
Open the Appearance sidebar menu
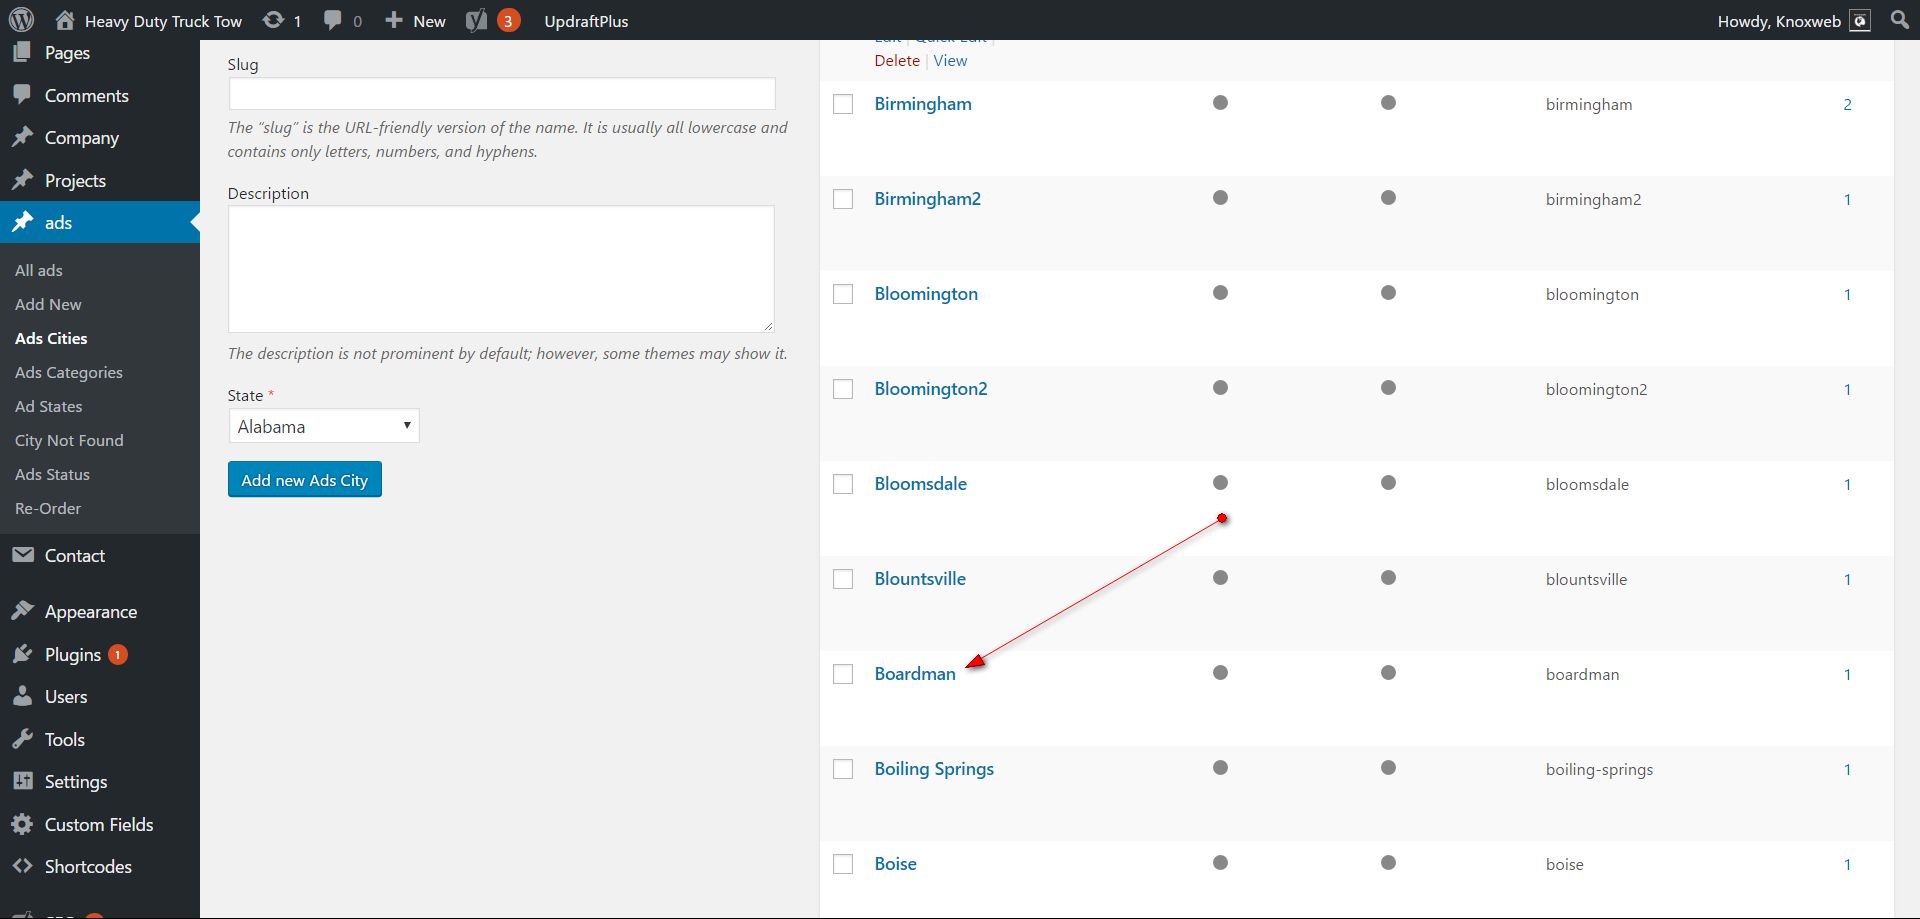point(90,611)
